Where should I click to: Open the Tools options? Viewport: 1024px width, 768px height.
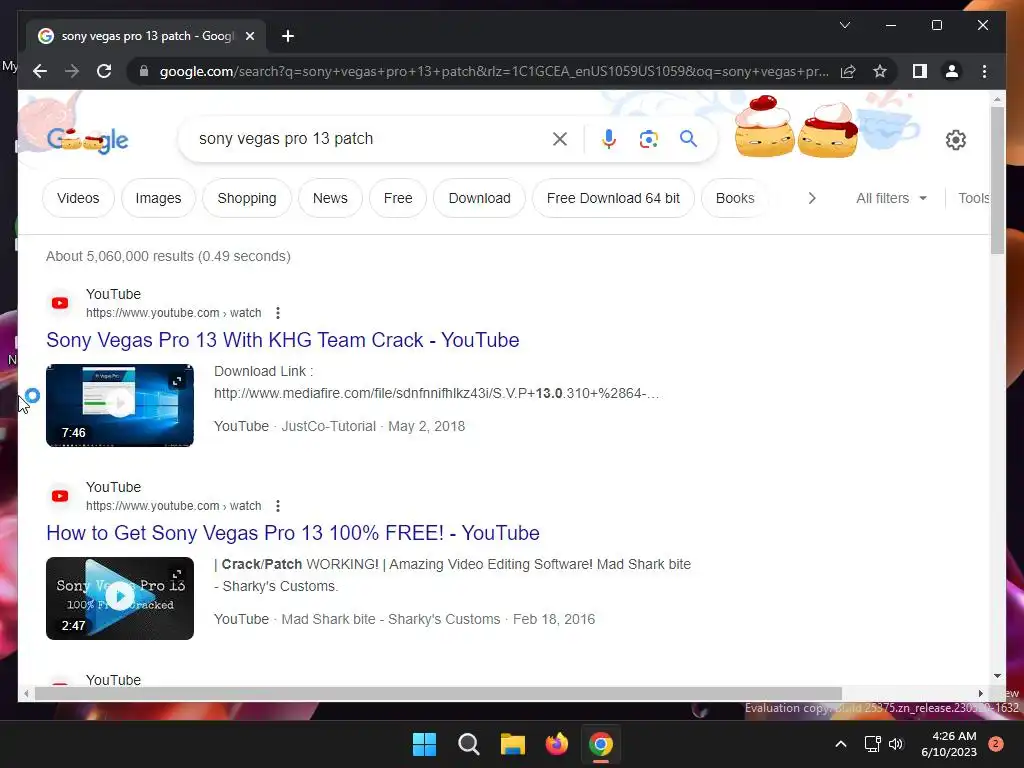click(x=974, y=198)
